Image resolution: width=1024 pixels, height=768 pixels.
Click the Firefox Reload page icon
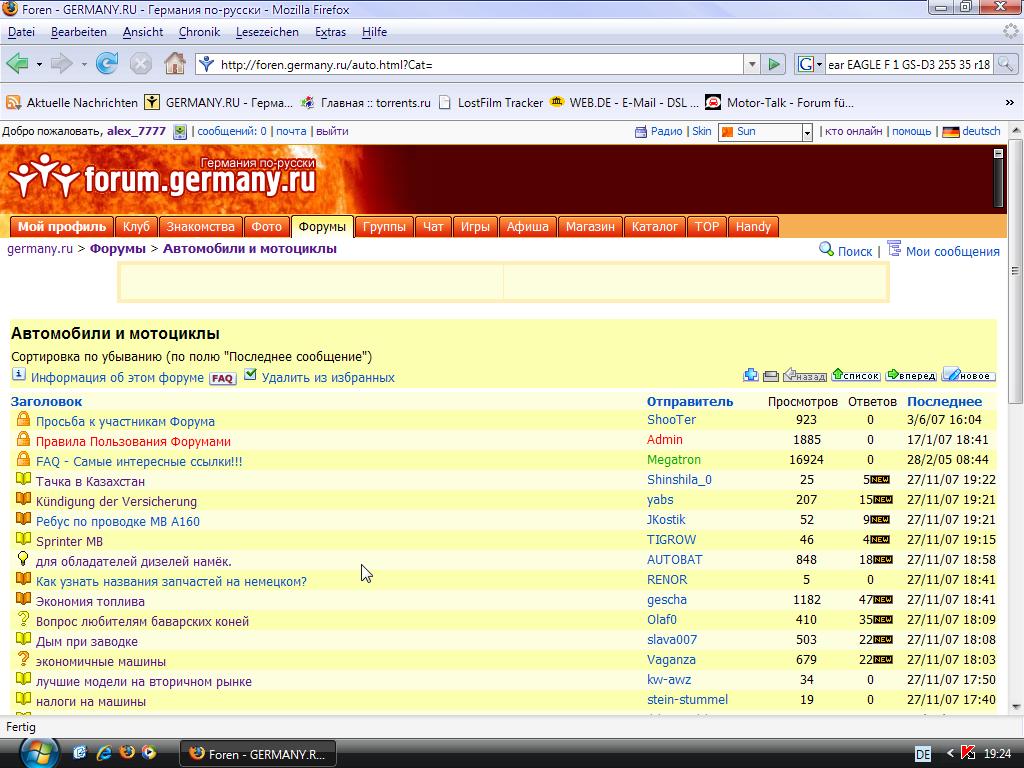click(x=107, y=64)
